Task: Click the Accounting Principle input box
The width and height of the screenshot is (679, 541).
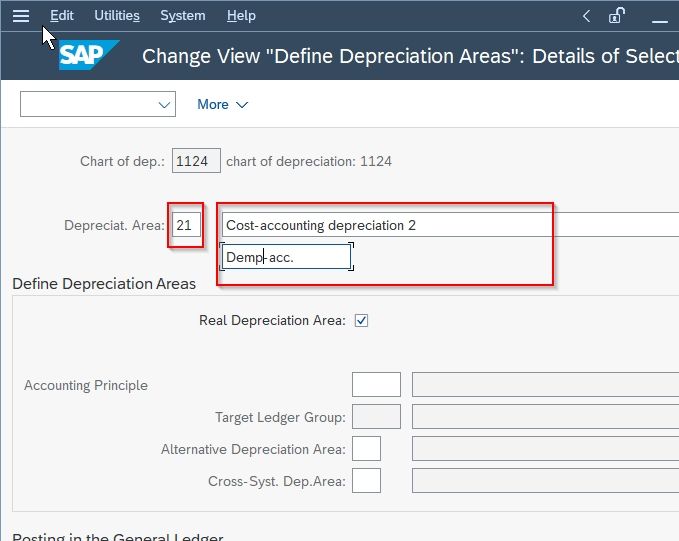Action: click(x=376, y=384)
